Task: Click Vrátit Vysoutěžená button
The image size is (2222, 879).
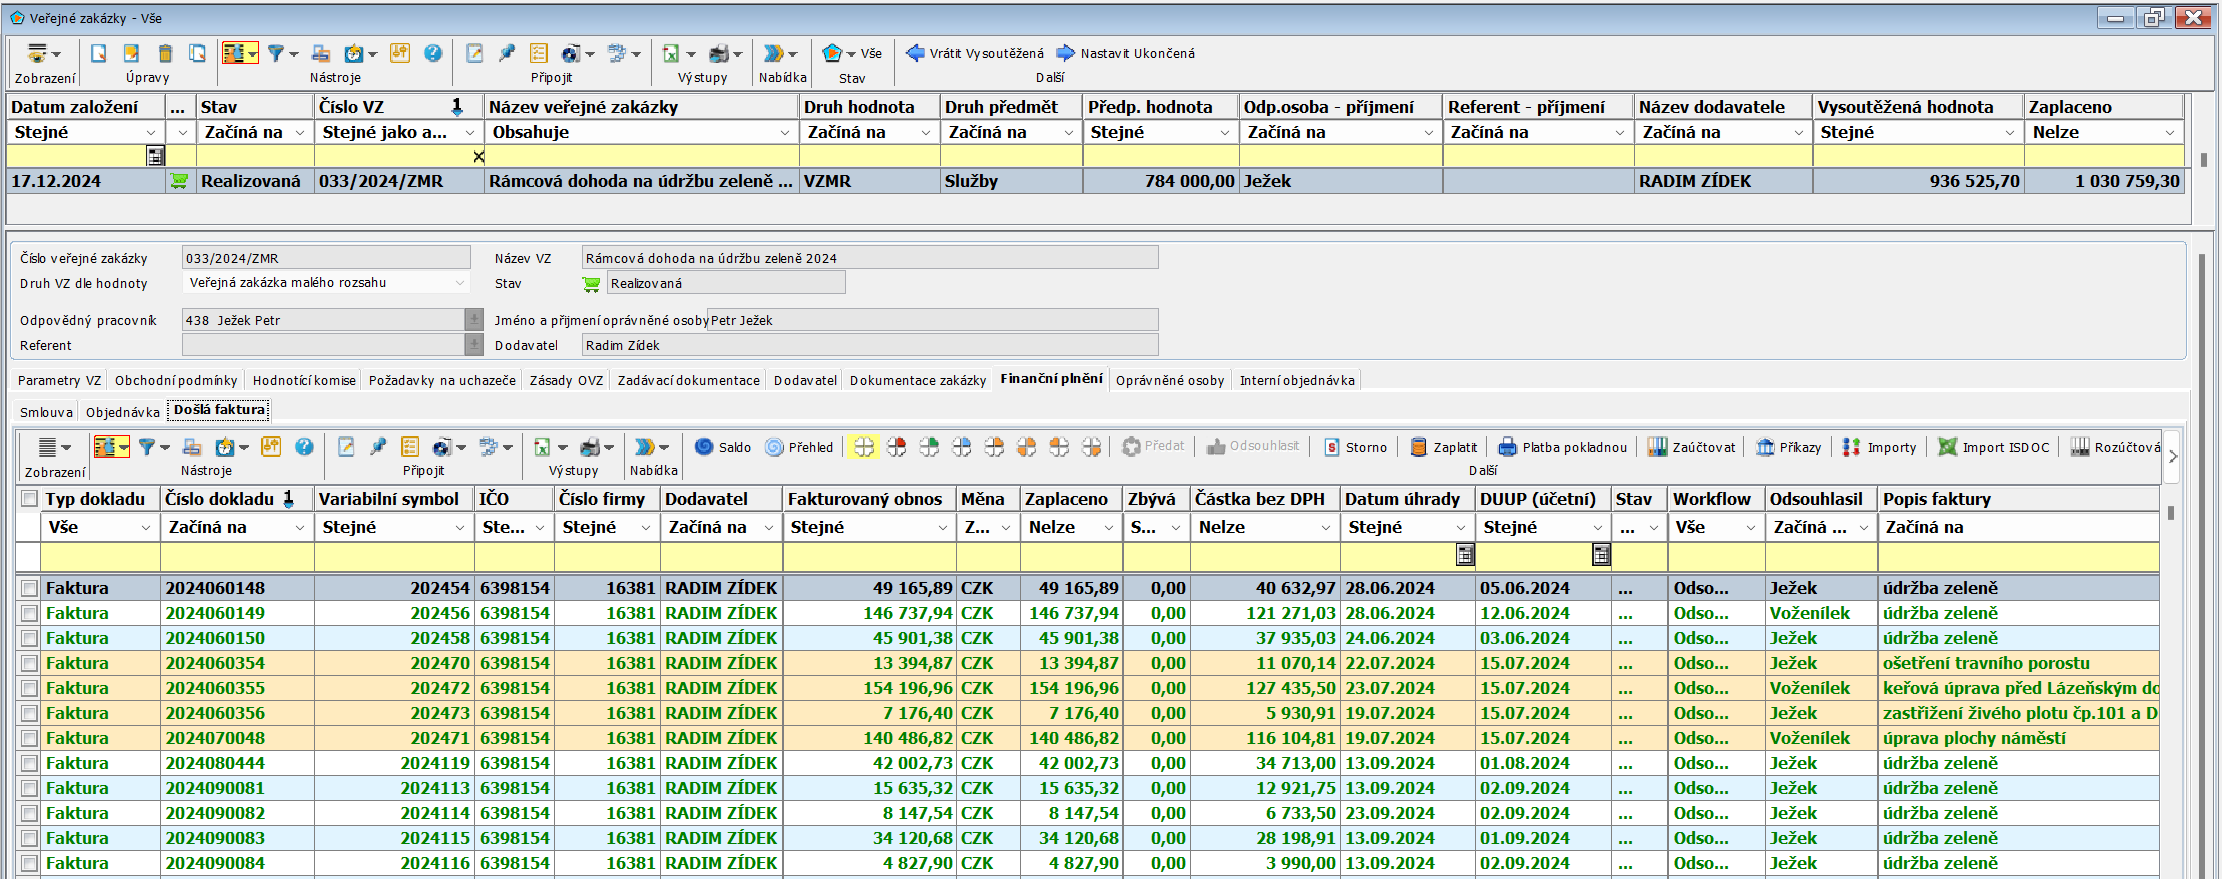Action: click(975, 54)
